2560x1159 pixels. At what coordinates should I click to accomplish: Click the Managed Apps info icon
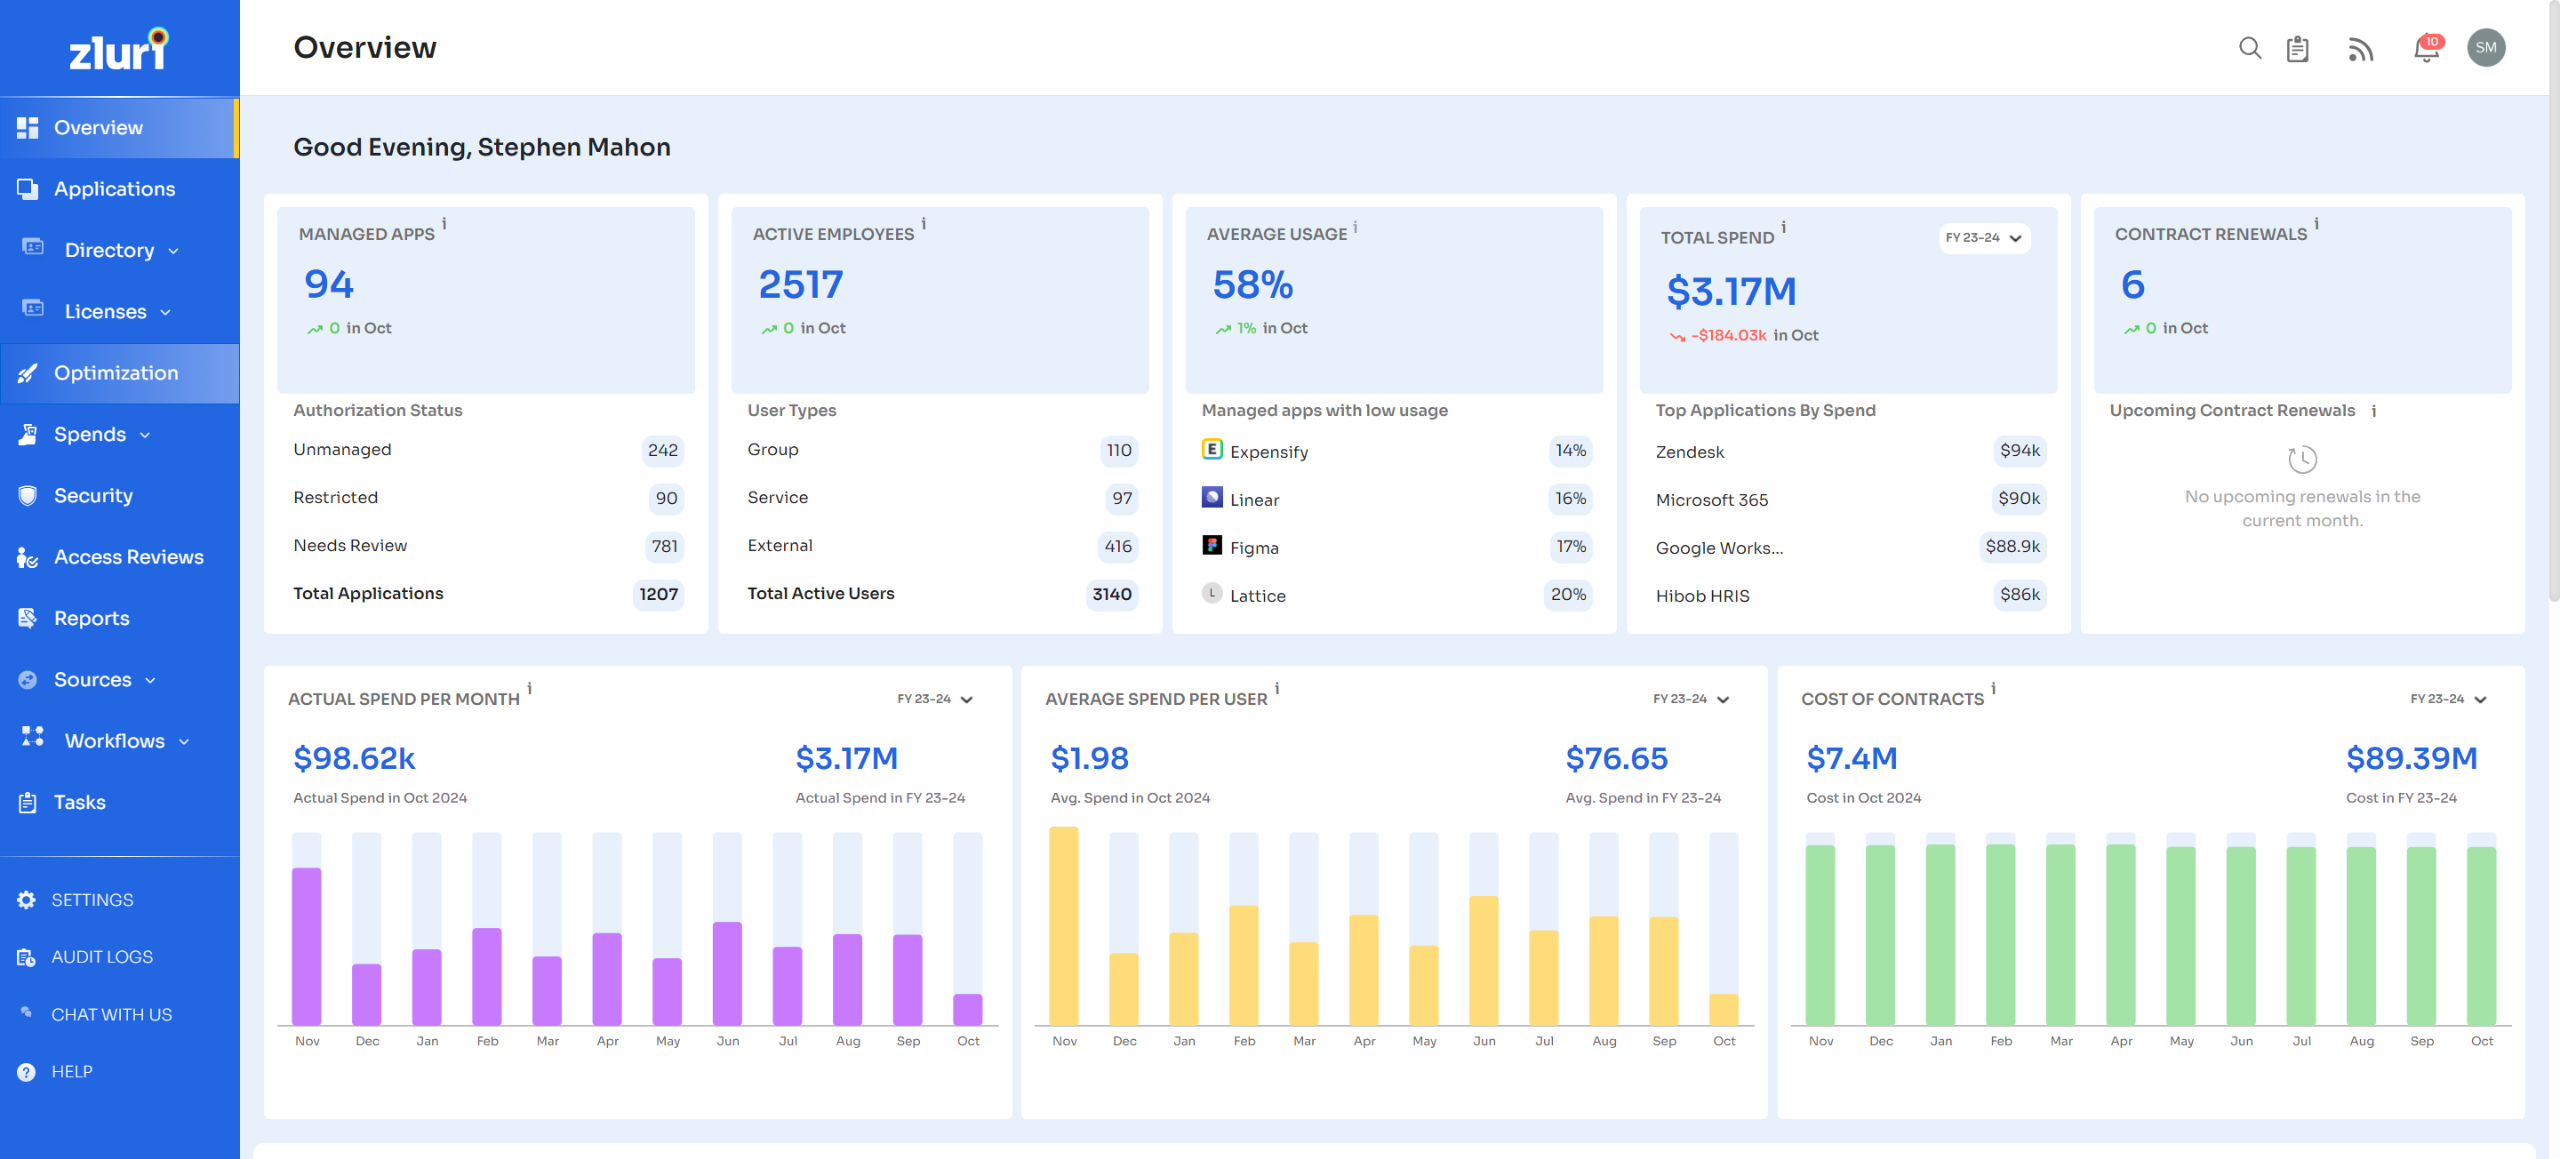click(444, 224)
